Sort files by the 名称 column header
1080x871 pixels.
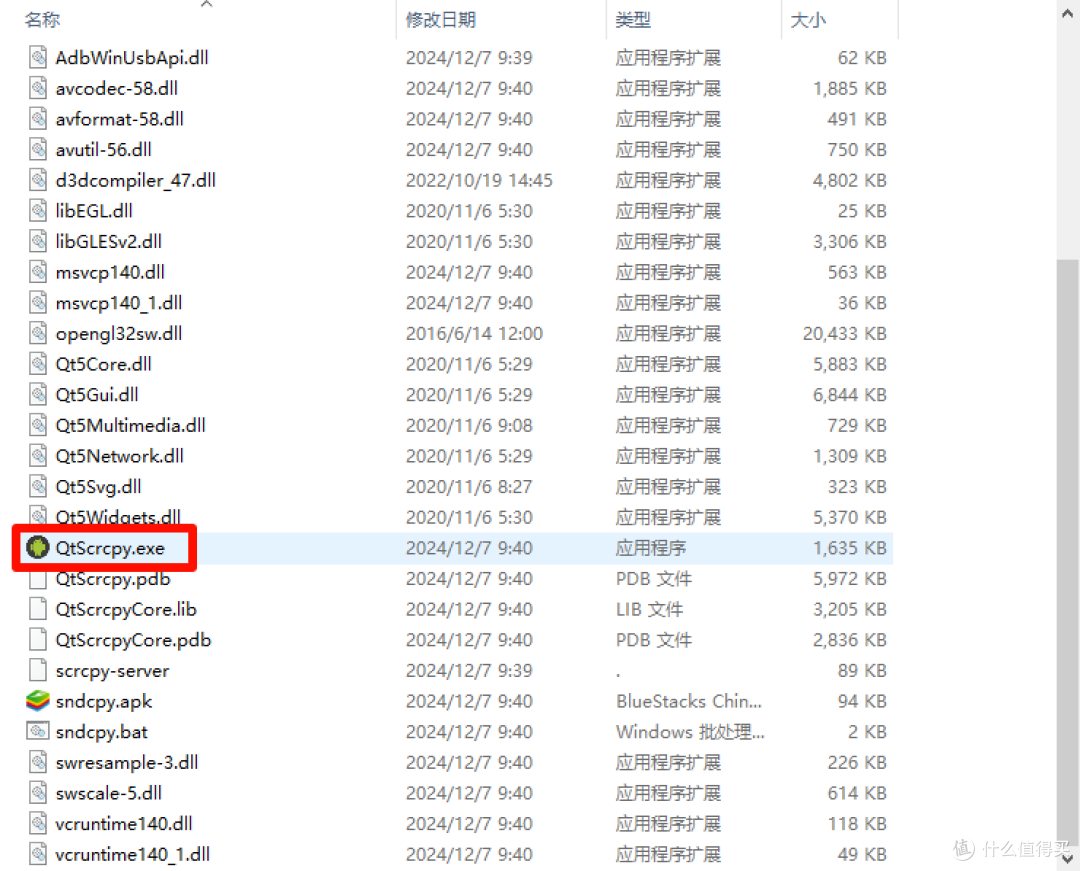coord(43,20)
